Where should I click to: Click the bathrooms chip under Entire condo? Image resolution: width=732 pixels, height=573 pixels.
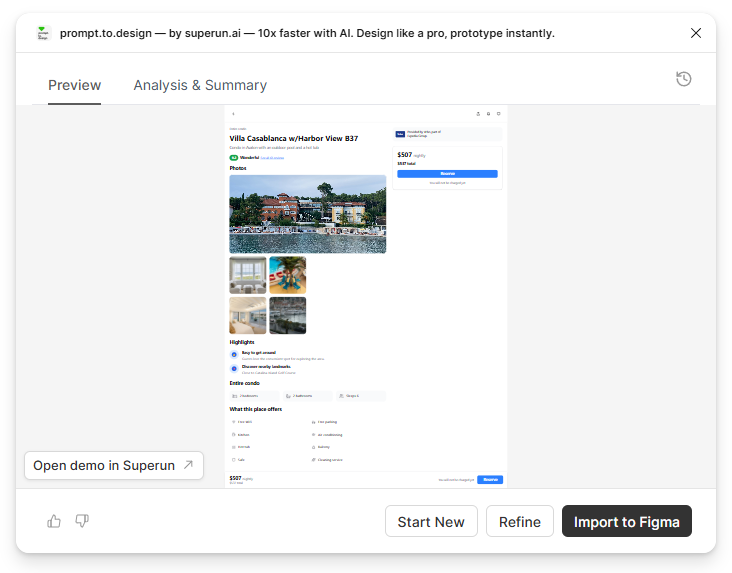tap(308, 396)
